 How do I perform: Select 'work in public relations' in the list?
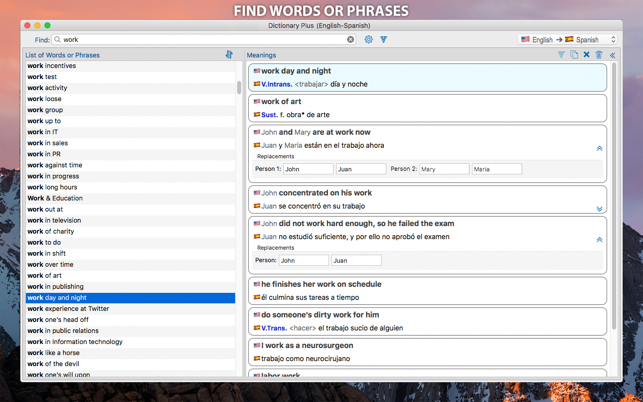[130, 331]
